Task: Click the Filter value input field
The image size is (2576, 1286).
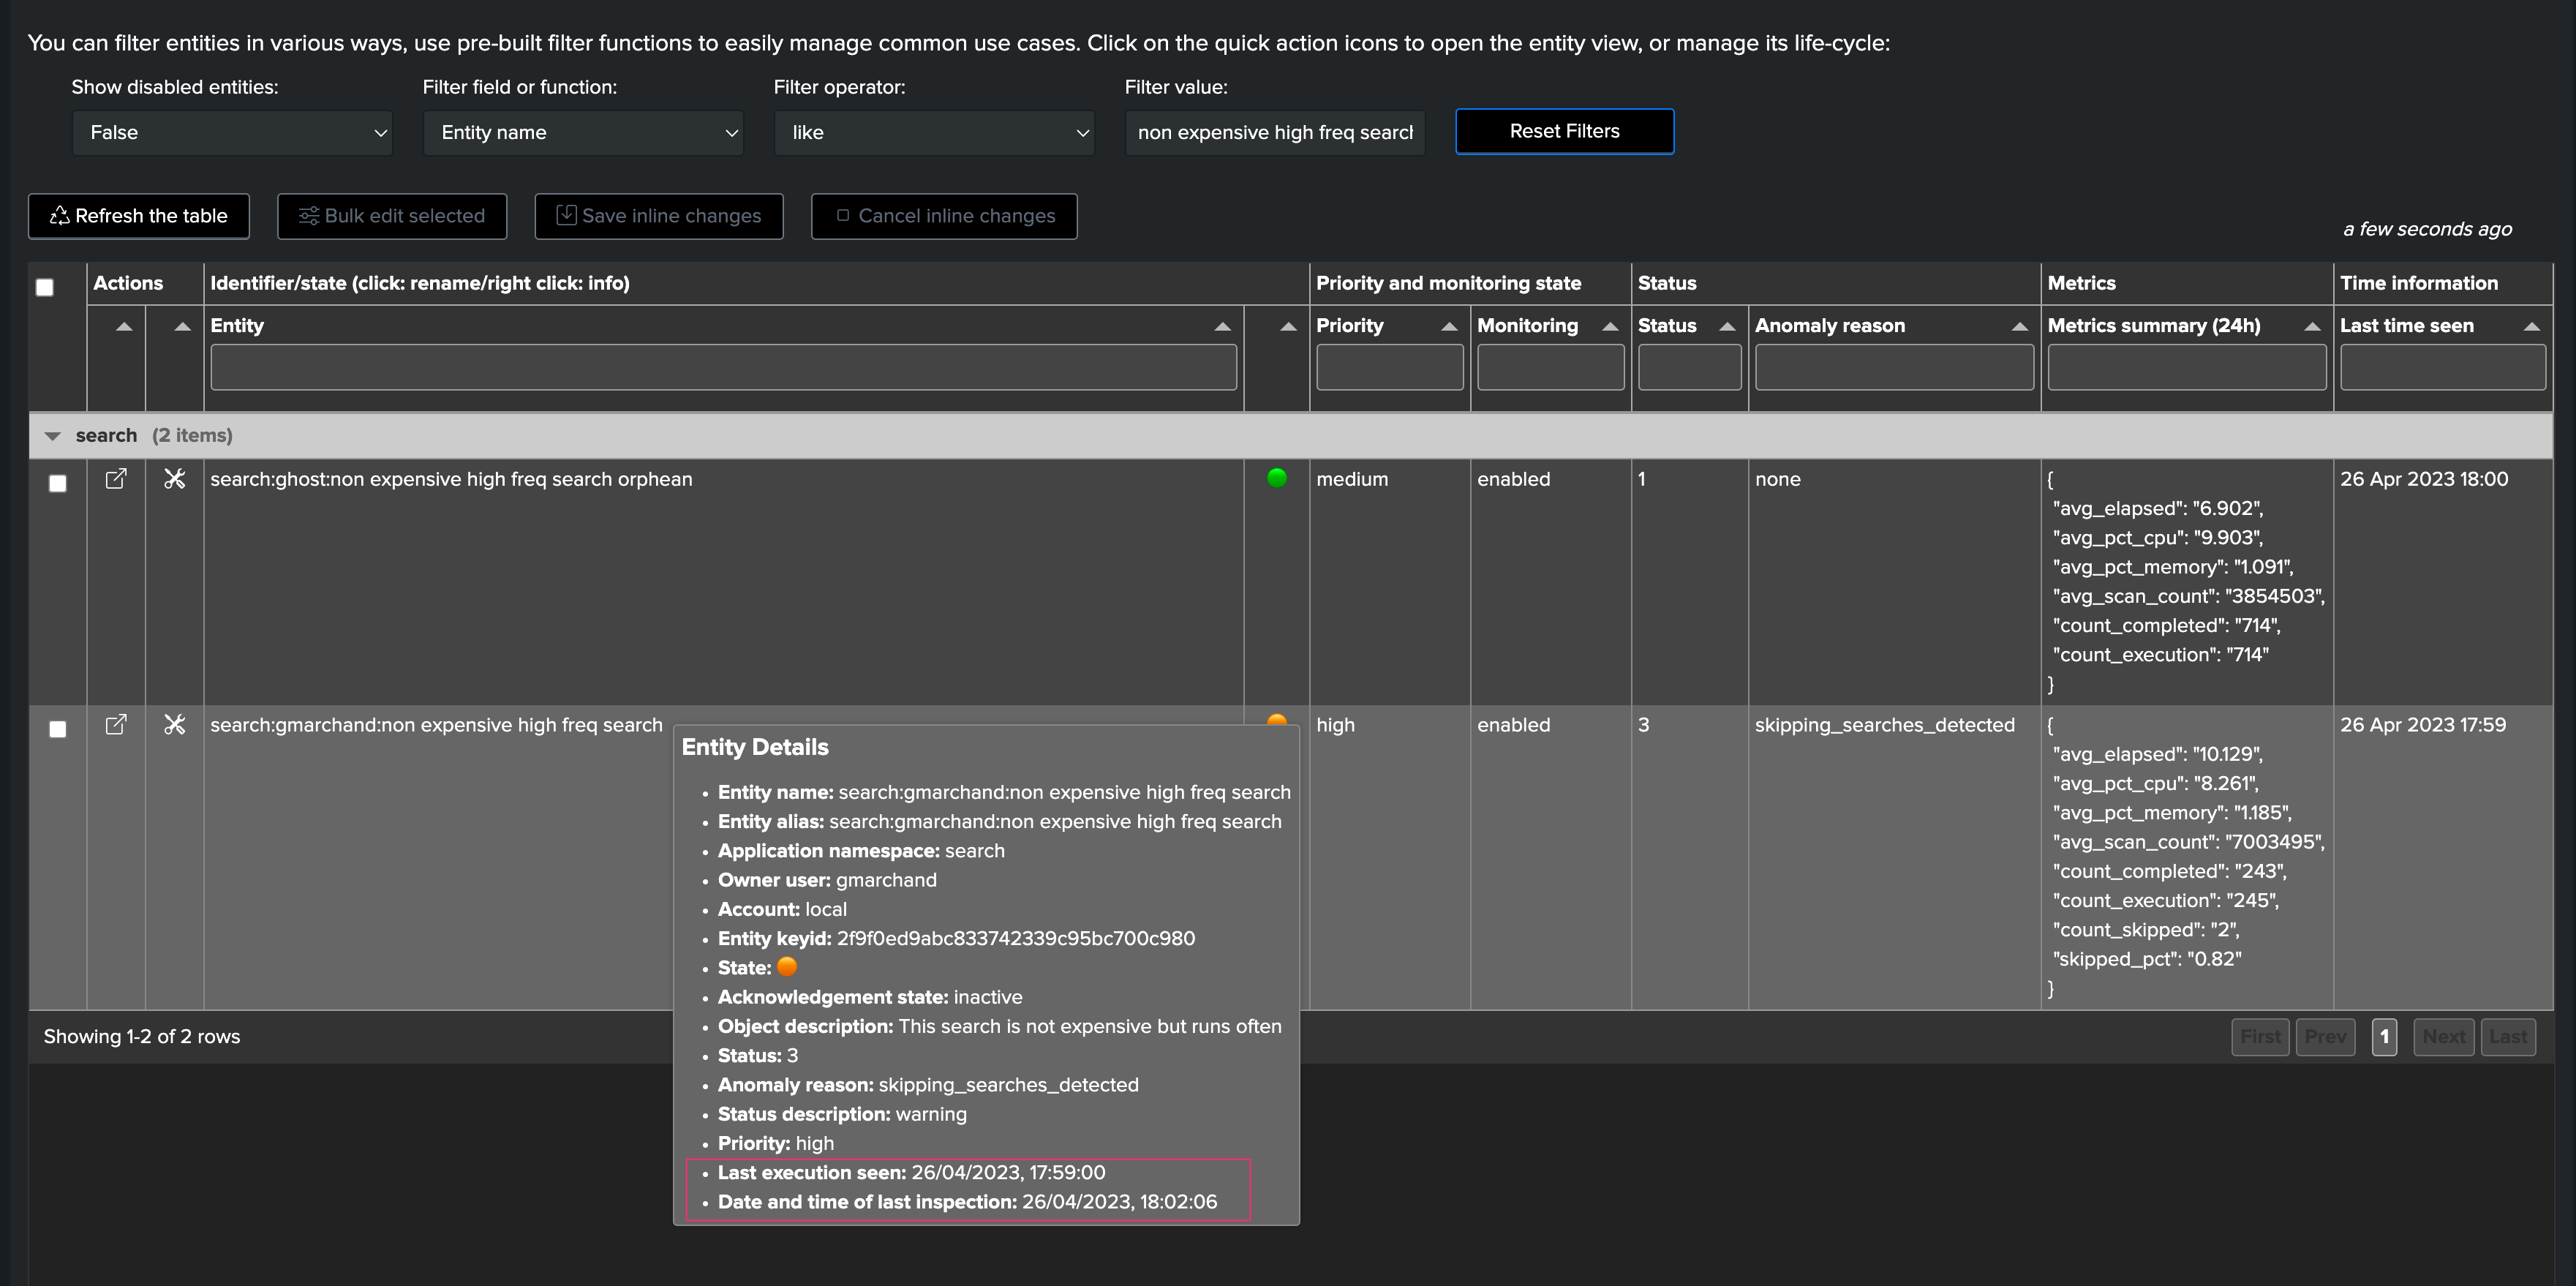Action: 1275,133
